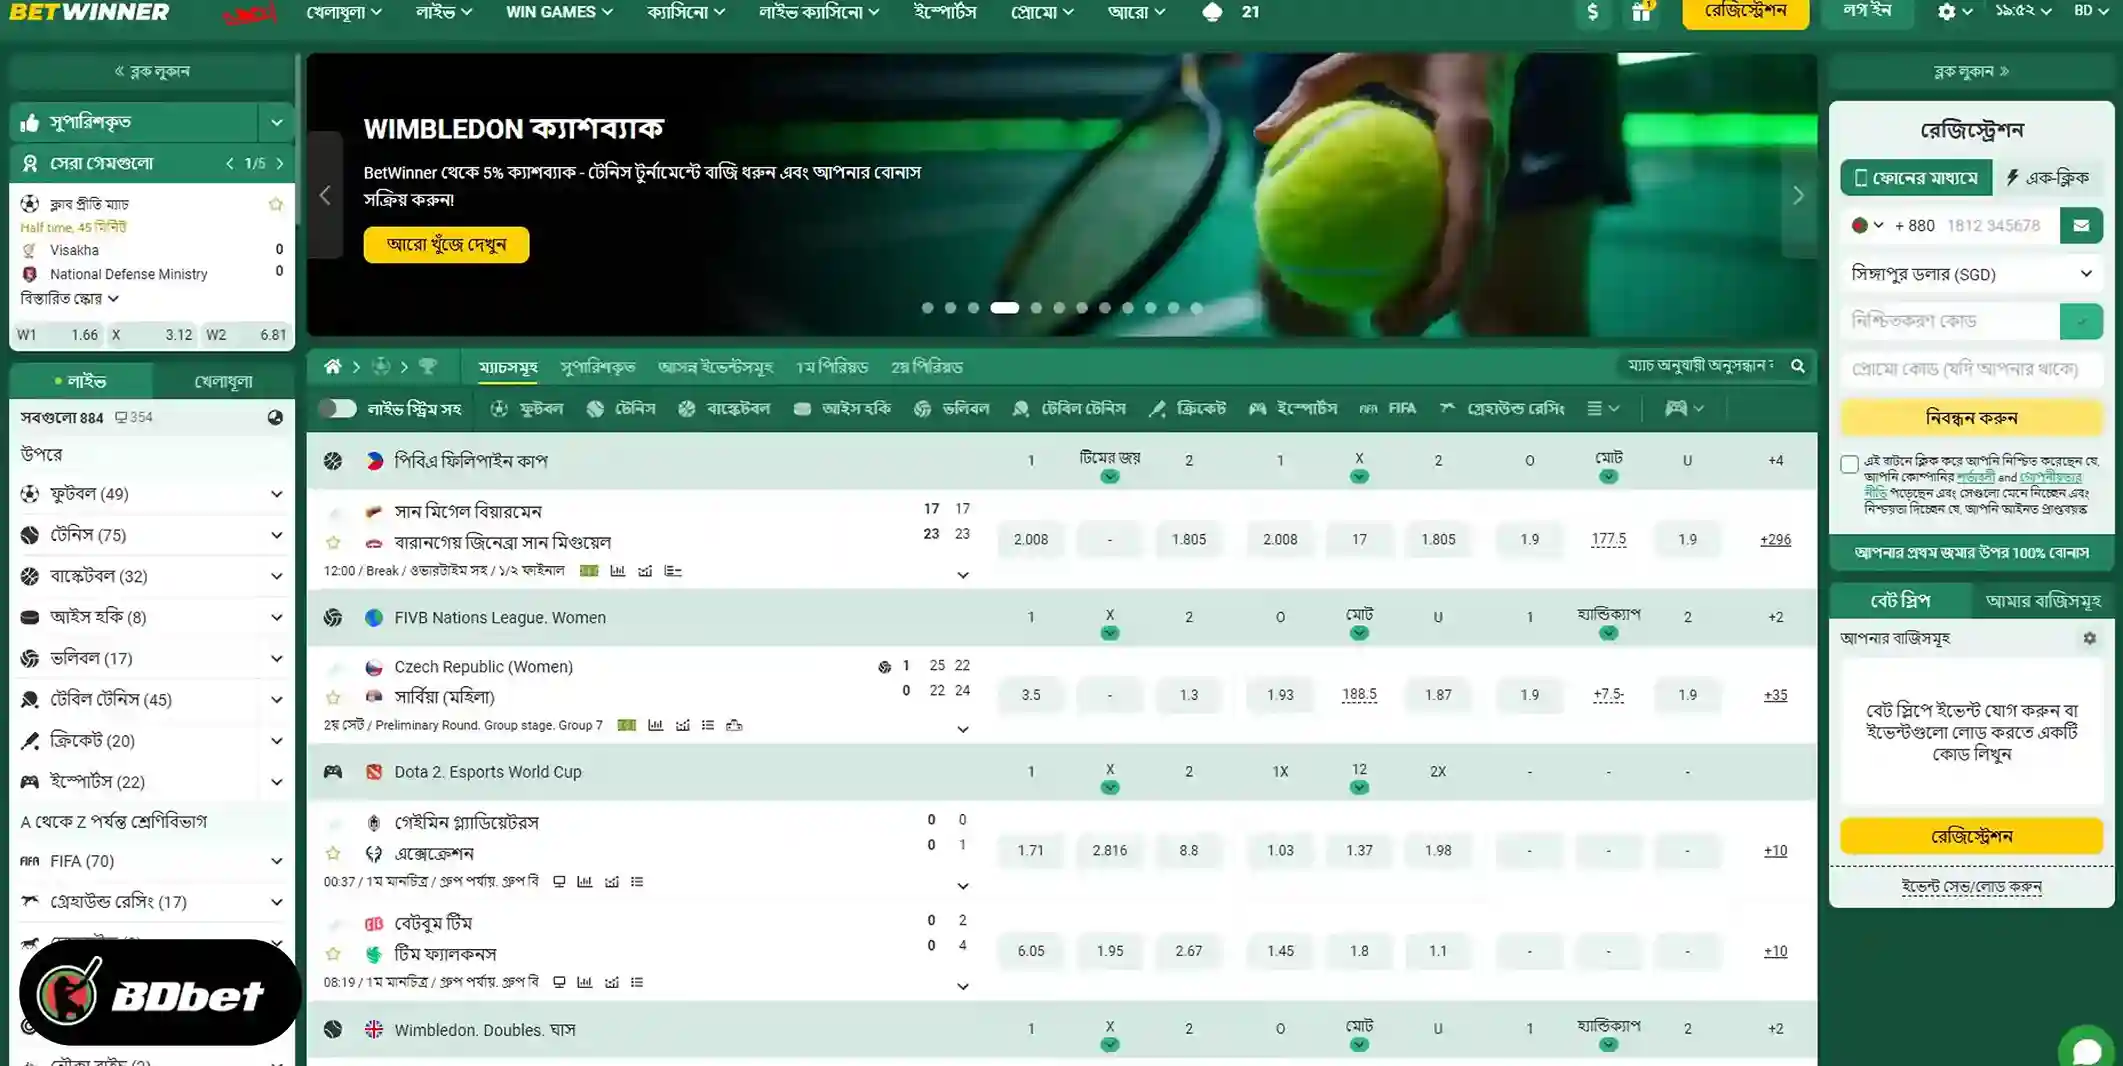
Task: Open the country code flag dropdown
Action: 1866,226
